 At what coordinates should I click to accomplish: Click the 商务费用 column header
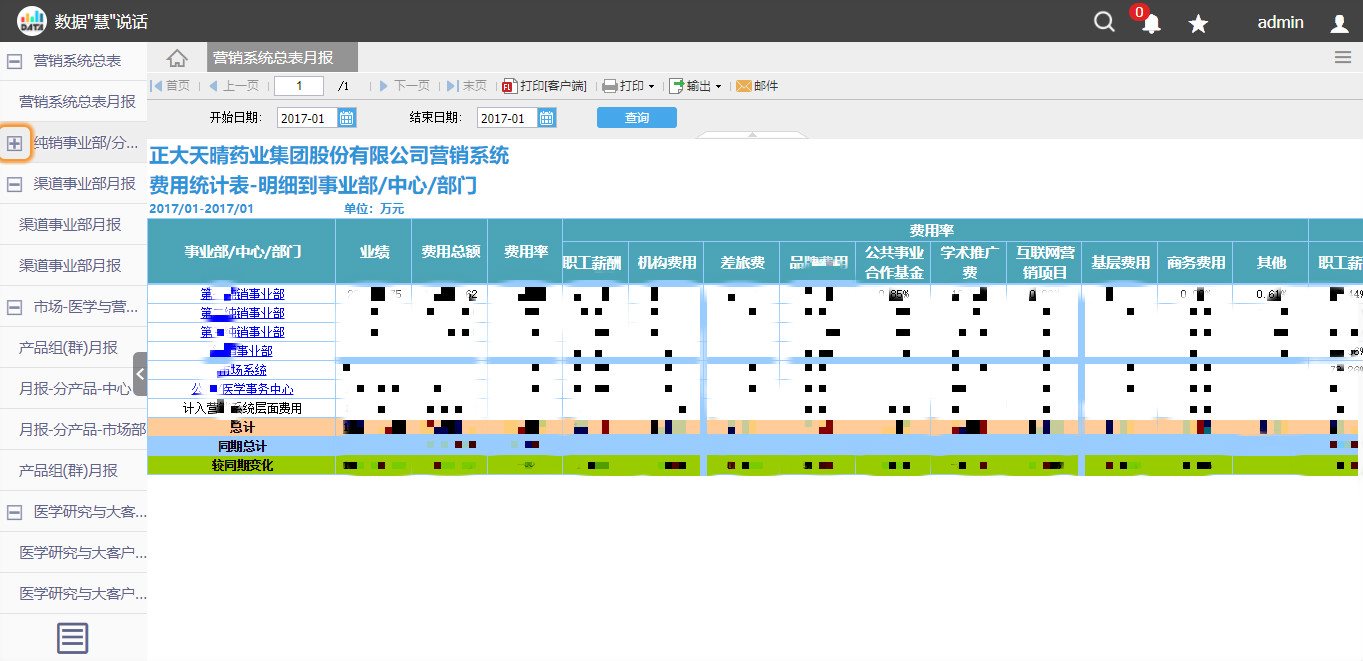(x=1195, y=262)
